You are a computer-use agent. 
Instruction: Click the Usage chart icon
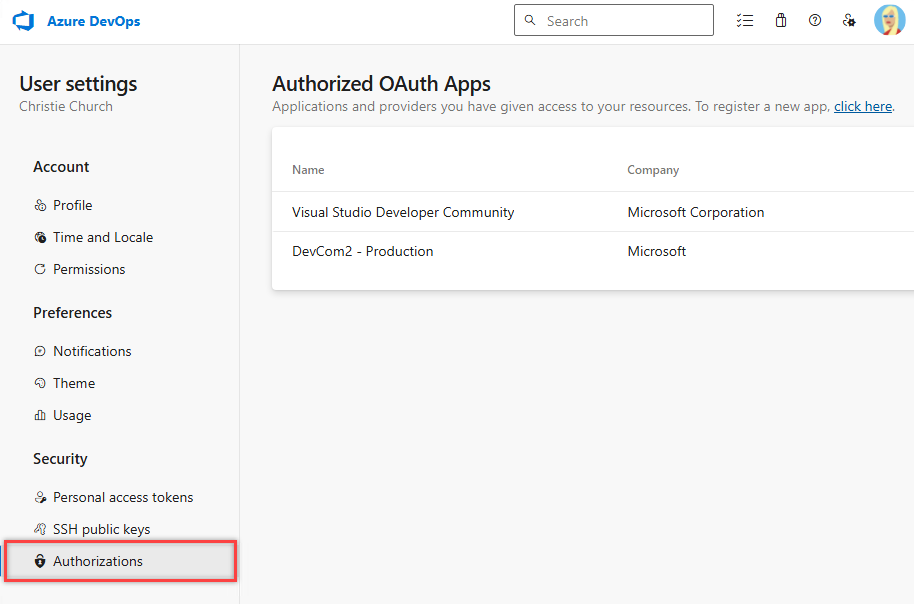click(41, 415)
